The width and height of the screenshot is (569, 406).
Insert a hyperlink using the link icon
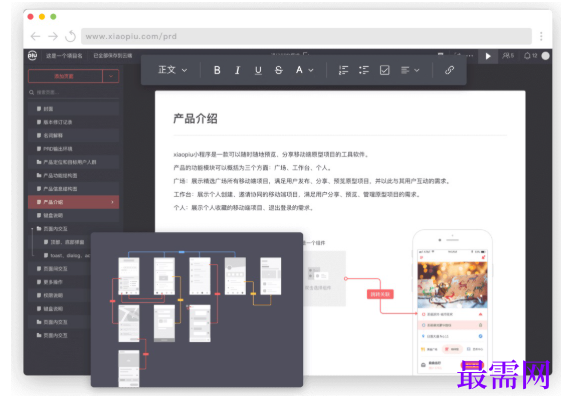click(x=449, y=70)
